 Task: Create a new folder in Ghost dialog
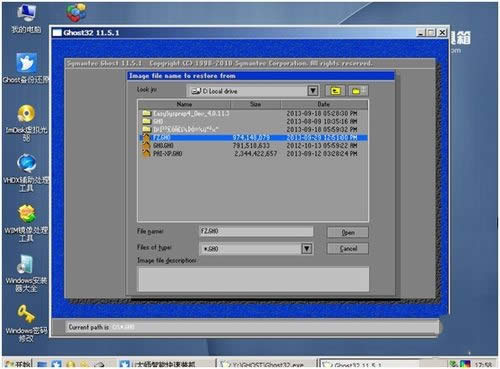[x=357, y=91]
